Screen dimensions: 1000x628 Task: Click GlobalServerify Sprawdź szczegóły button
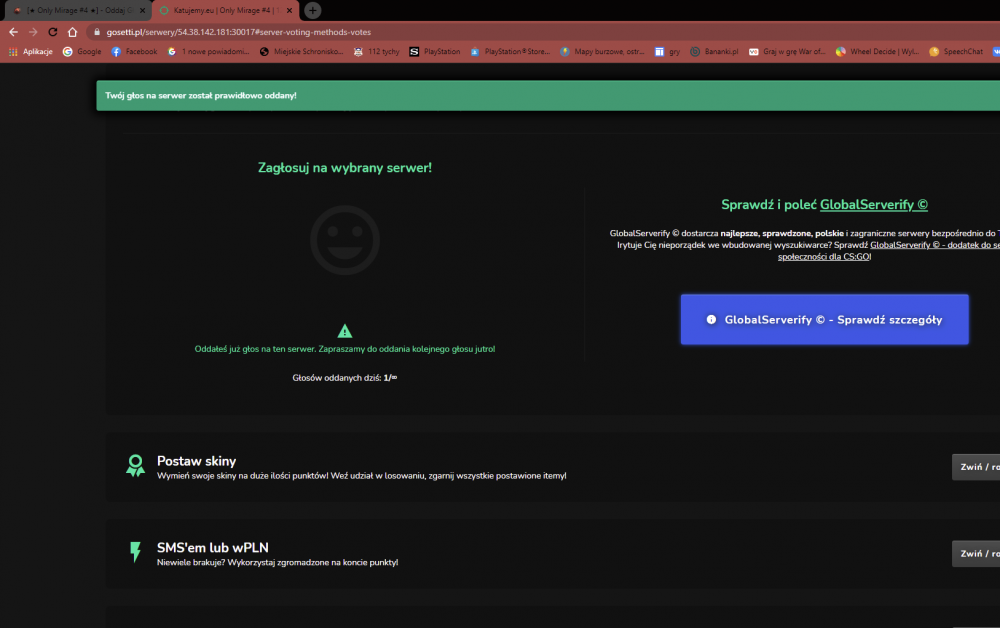(x=825, y=319)
